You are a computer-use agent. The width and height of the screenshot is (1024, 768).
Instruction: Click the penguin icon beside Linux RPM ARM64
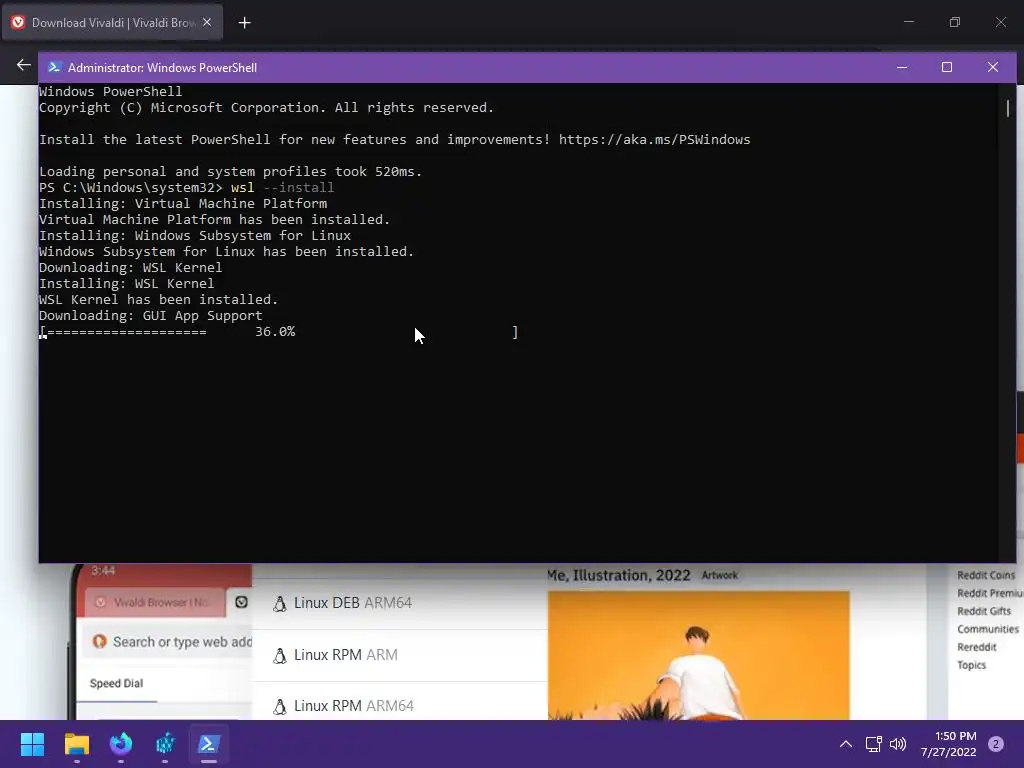click(280, 707)
